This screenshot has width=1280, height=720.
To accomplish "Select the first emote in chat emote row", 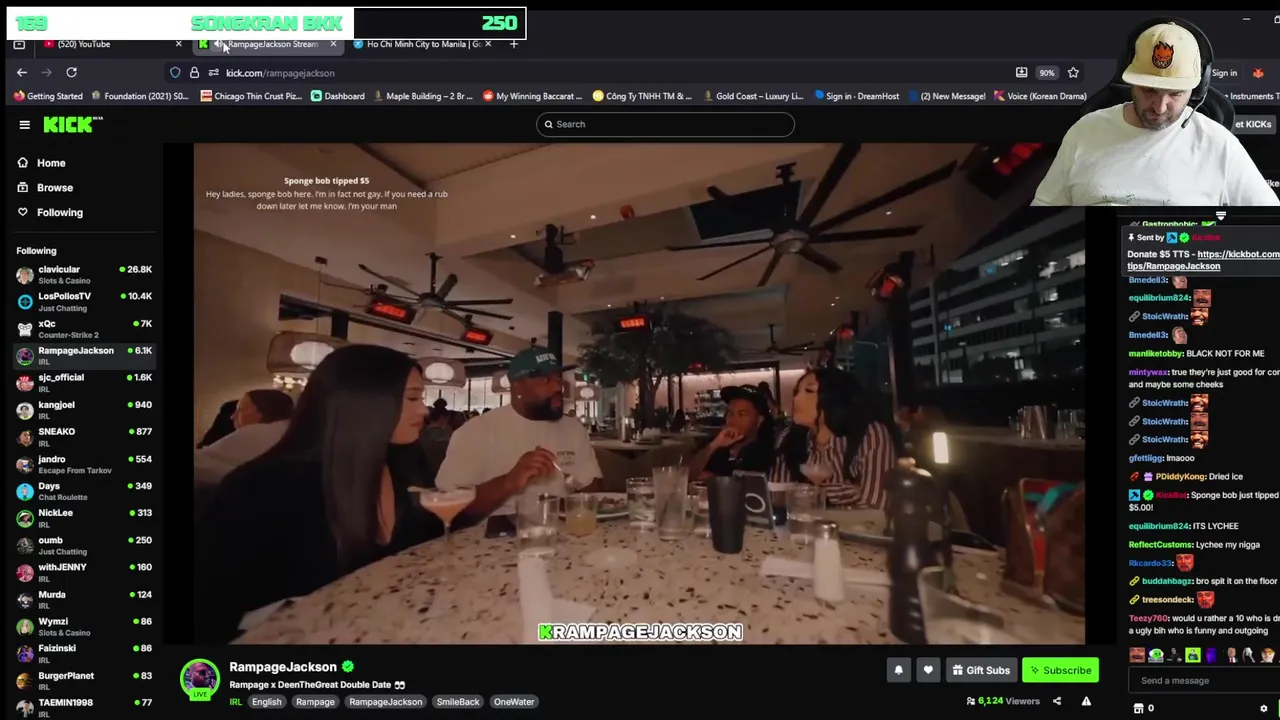I will coord(1137,656).
